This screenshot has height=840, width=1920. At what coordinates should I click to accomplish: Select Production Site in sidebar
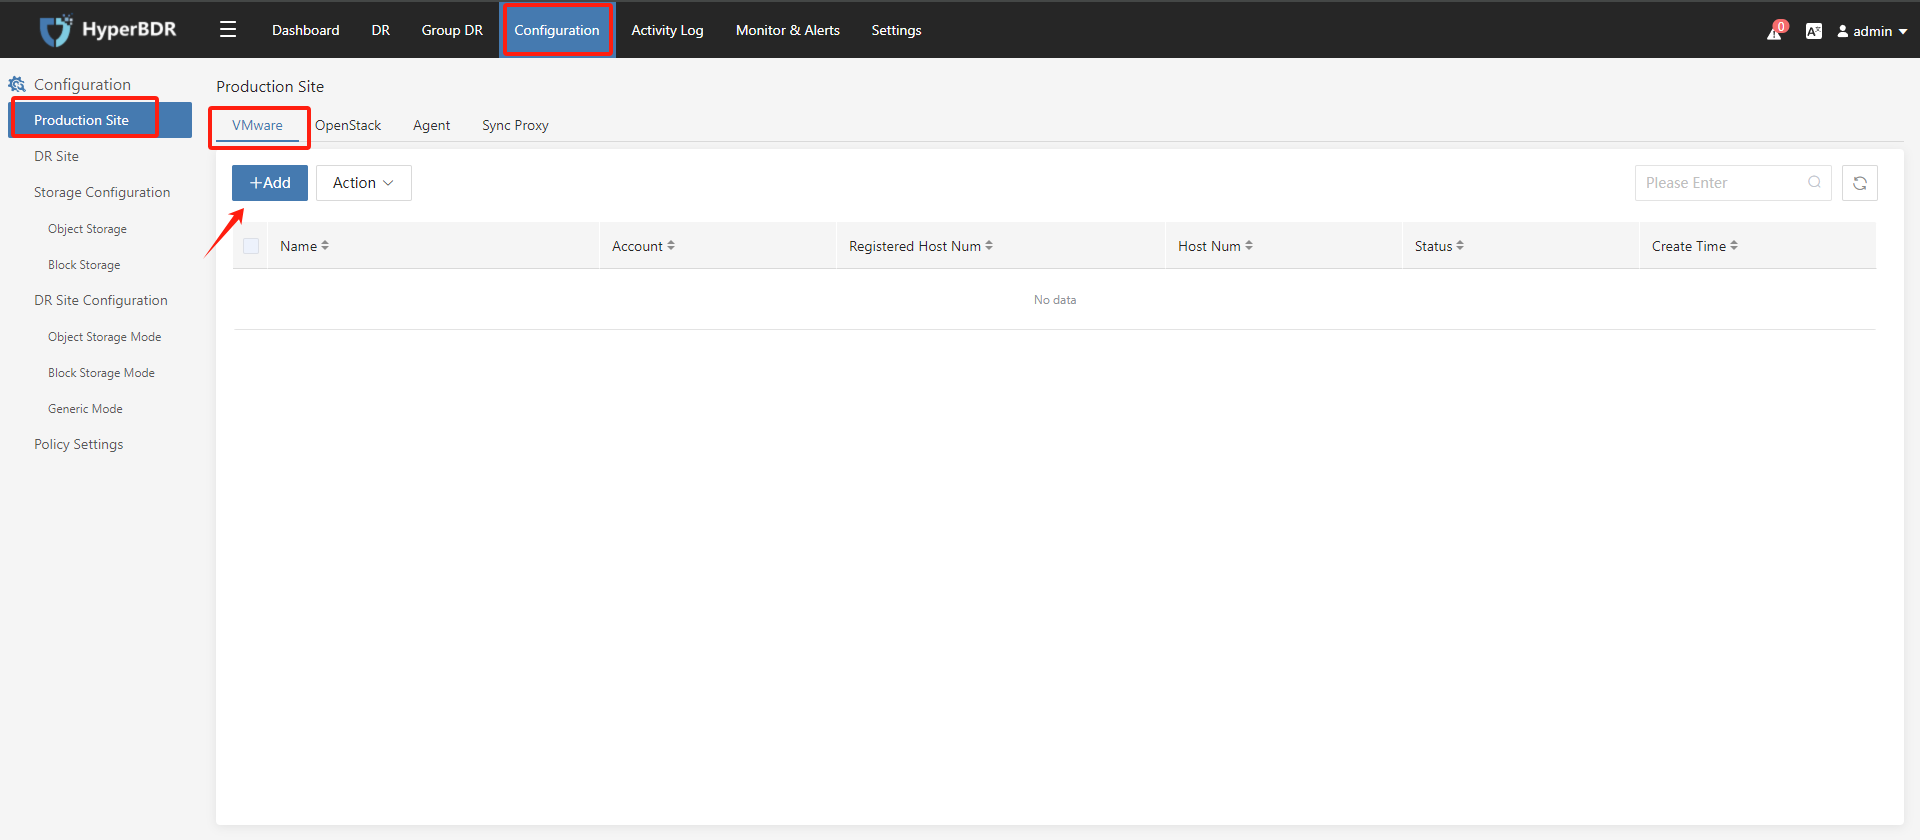pos(100,120)
